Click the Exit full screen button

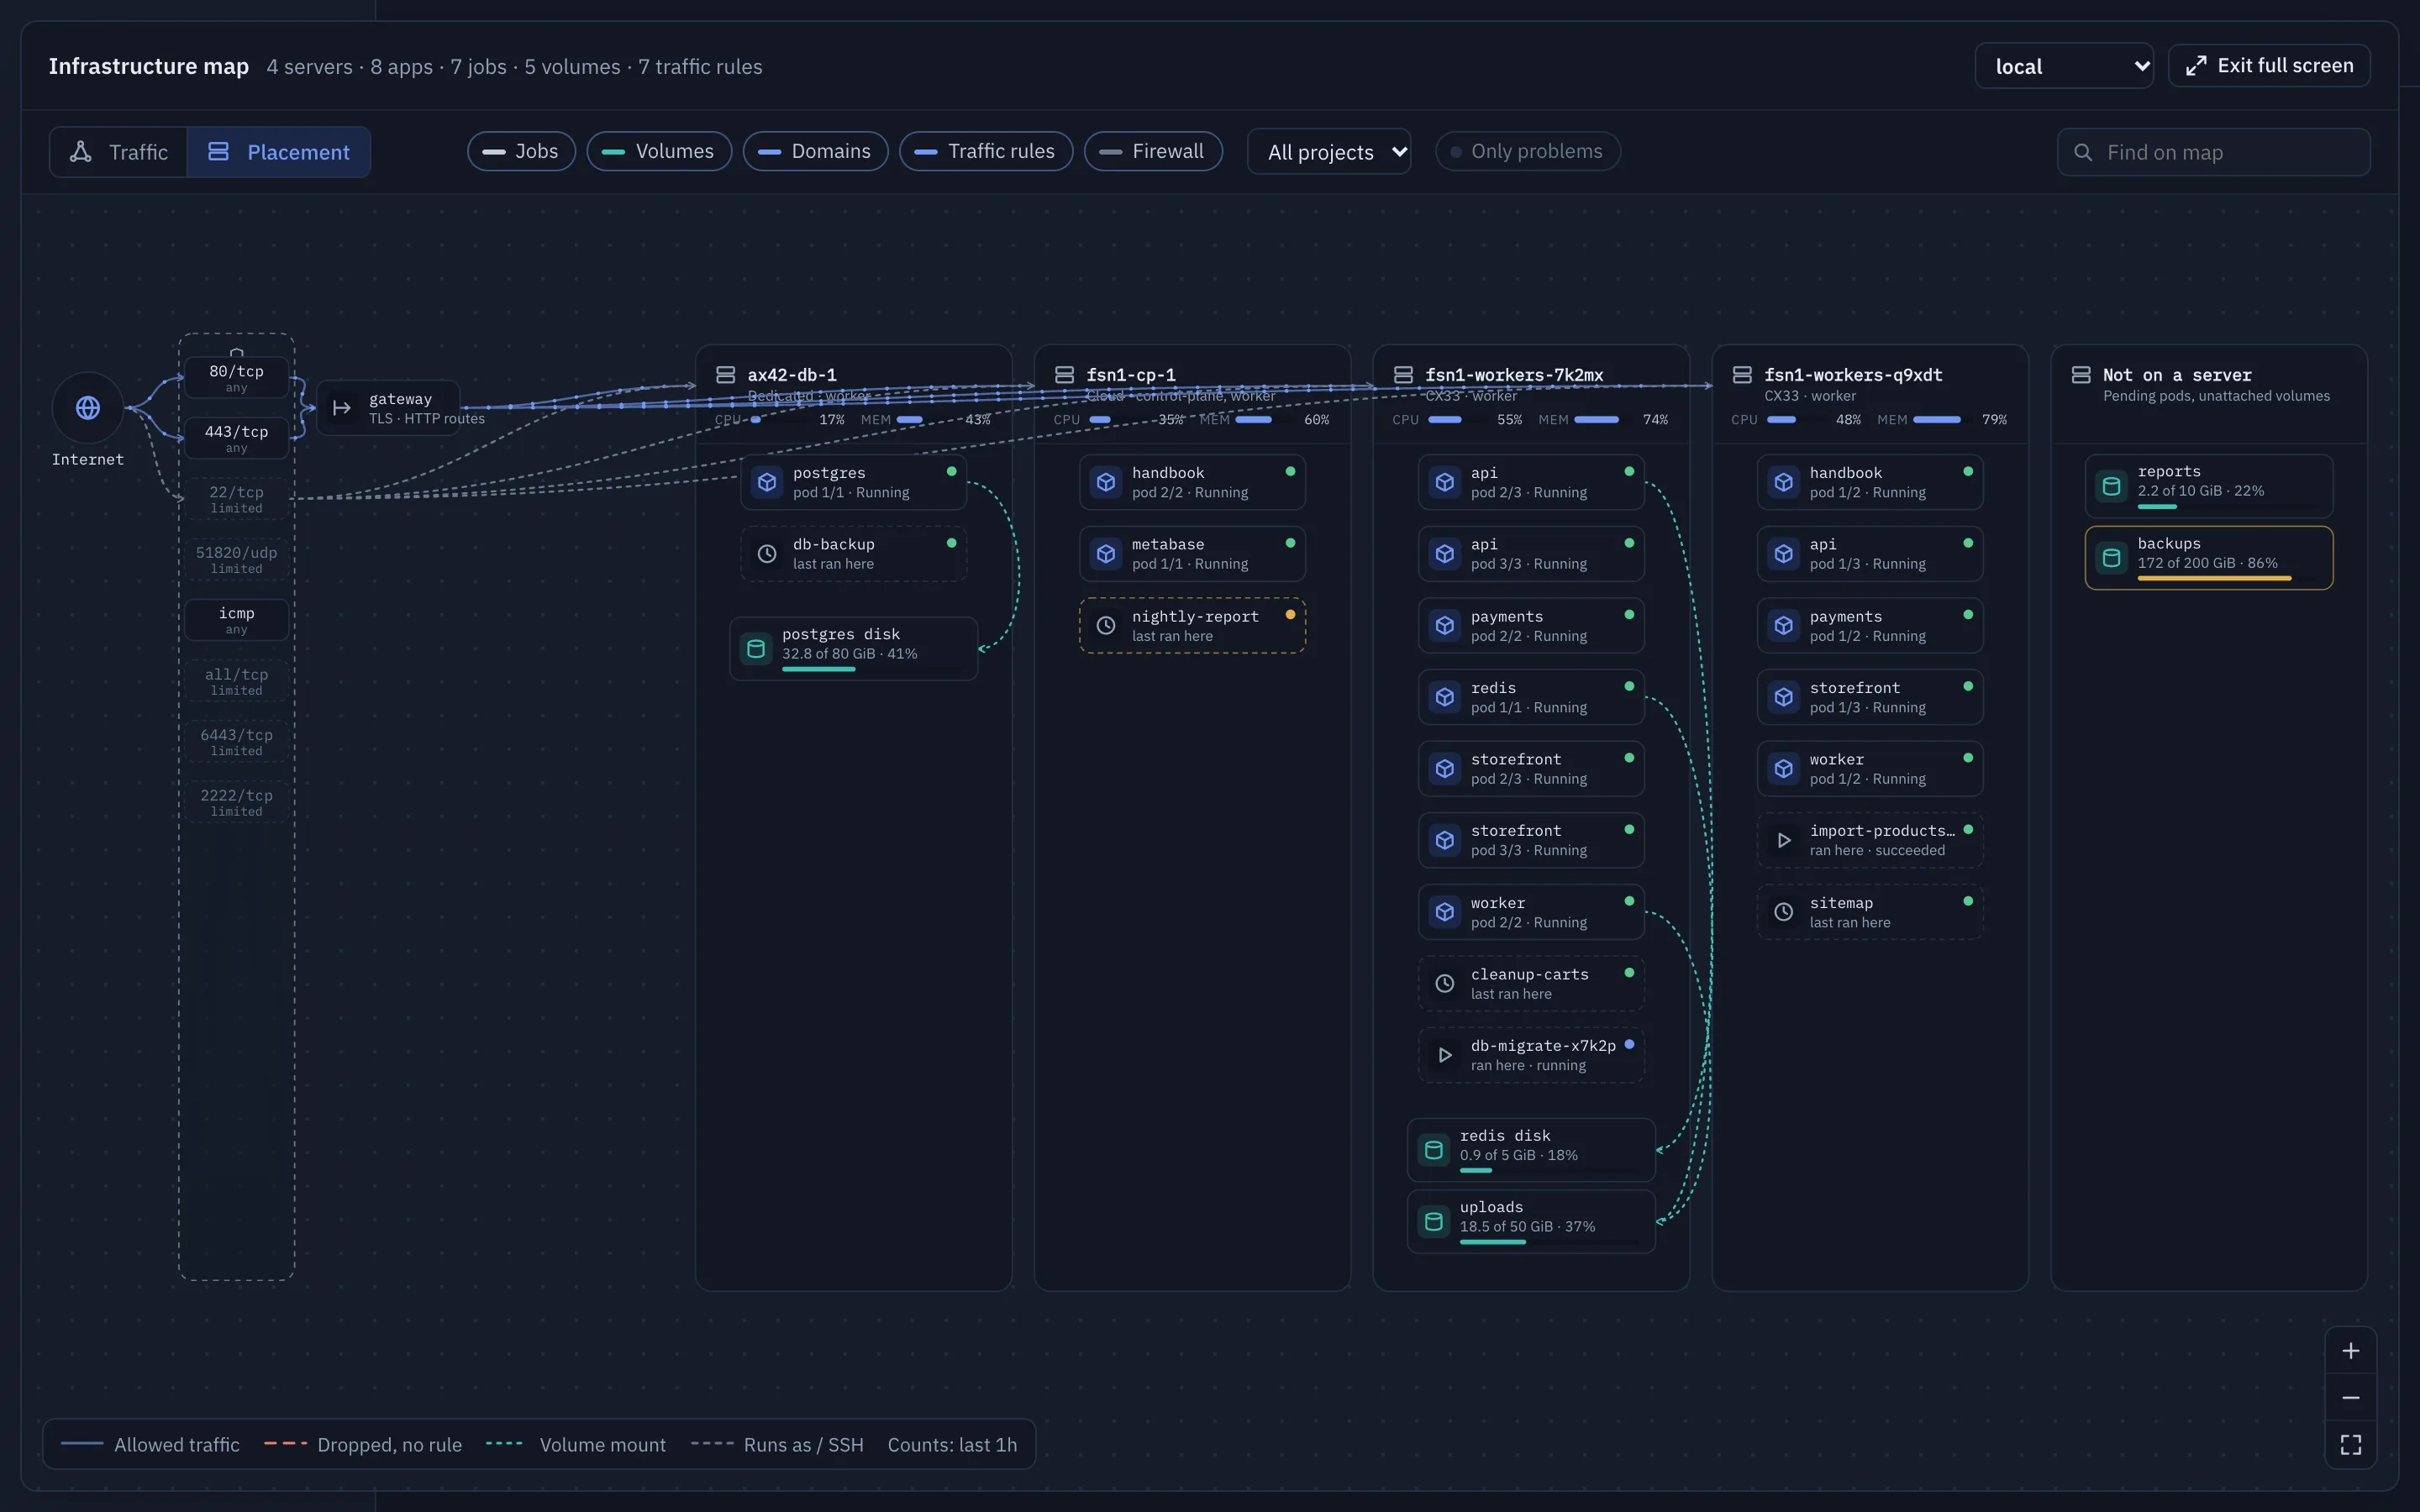tap(2269, 66)
